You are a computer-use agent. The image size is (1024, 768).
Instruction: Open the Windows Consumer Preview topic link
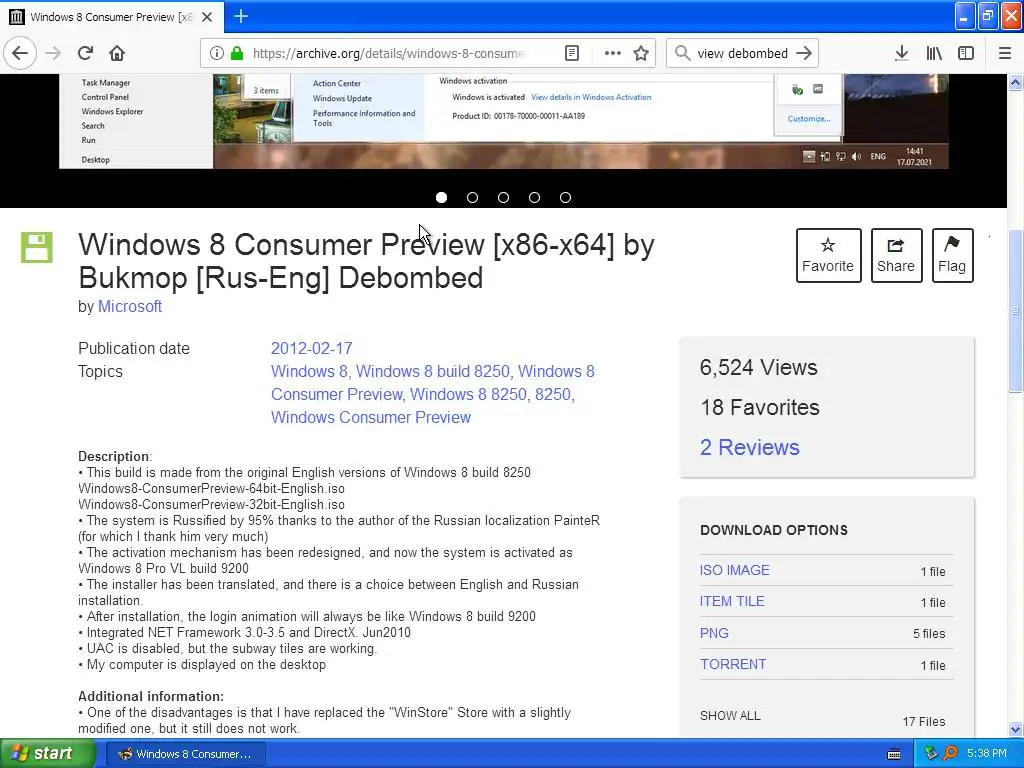[x=370, y=417]
